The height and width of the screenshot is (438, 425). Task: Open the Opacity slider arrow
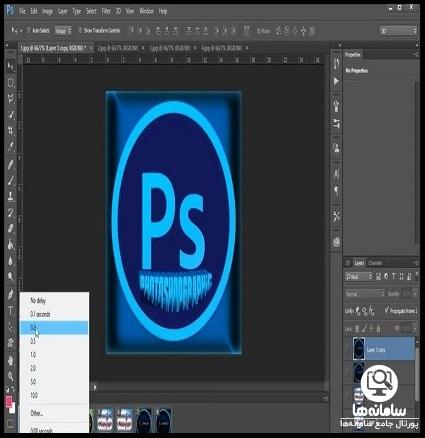pyautogui.click(x=415, y=294)
